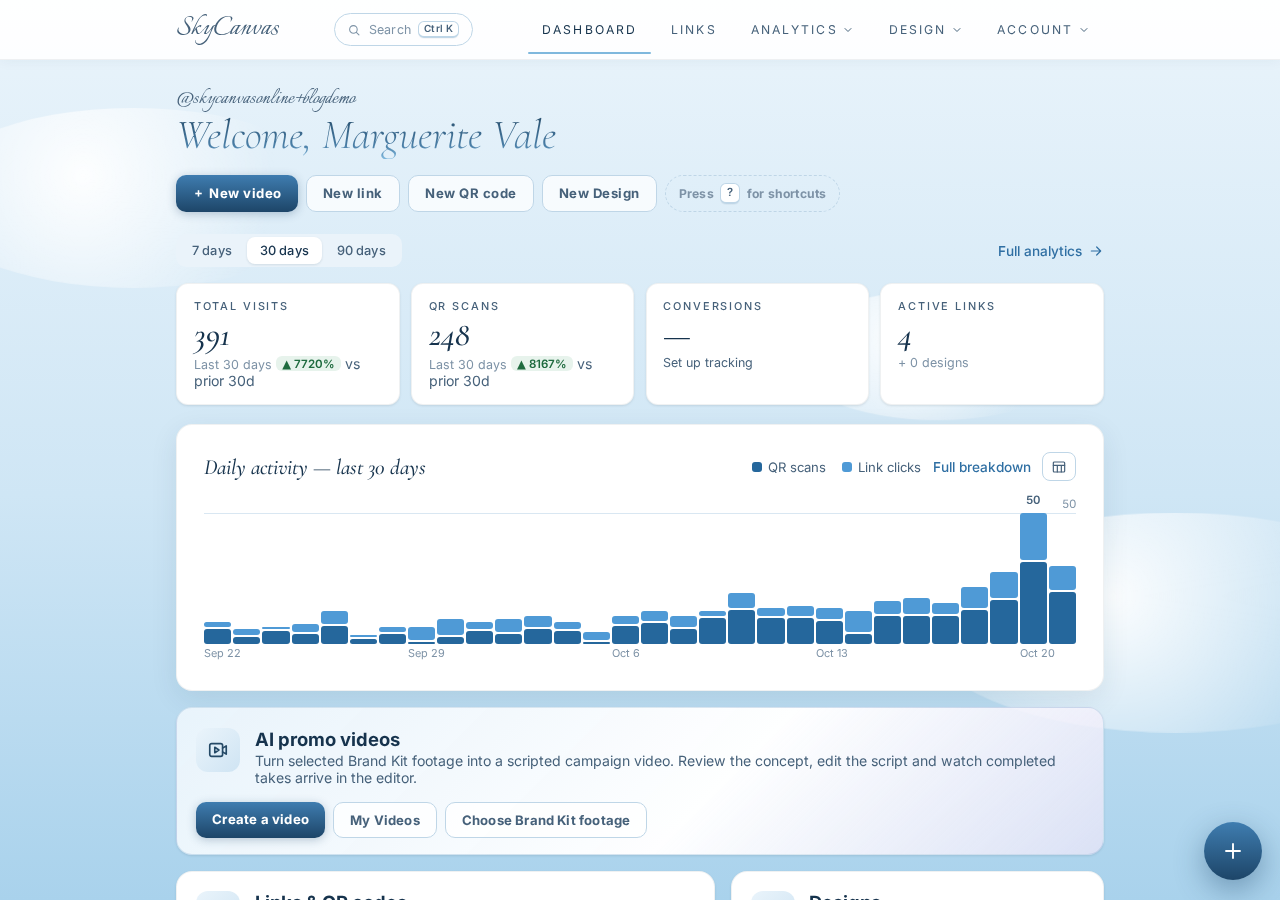Image resolution: width=1280 pixels, height=900 pixels.
Task: Click the Ctrl K shortcut badge
Action: (x=439, y=29)
